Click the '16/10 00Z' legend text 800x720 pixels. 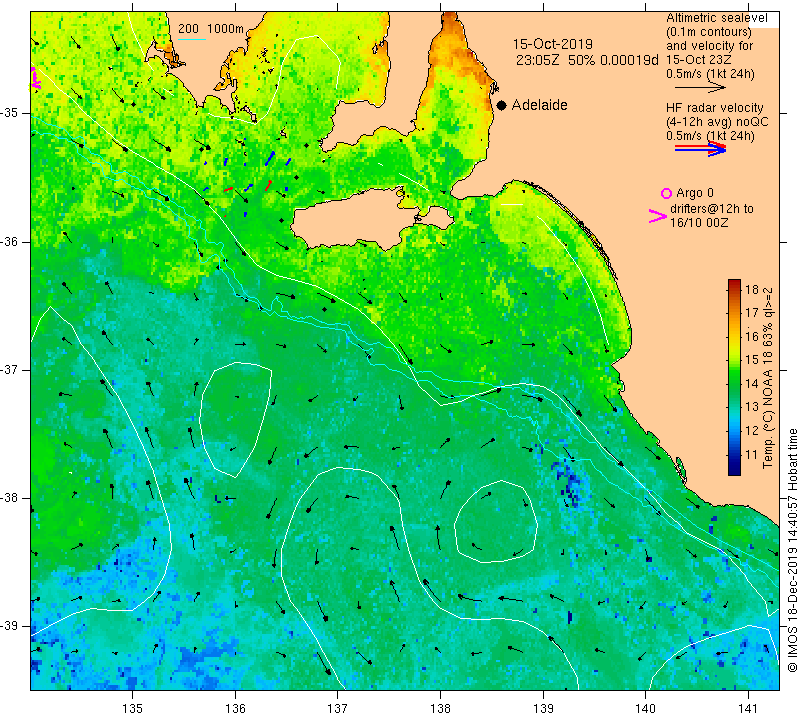[x=698, y=223]
